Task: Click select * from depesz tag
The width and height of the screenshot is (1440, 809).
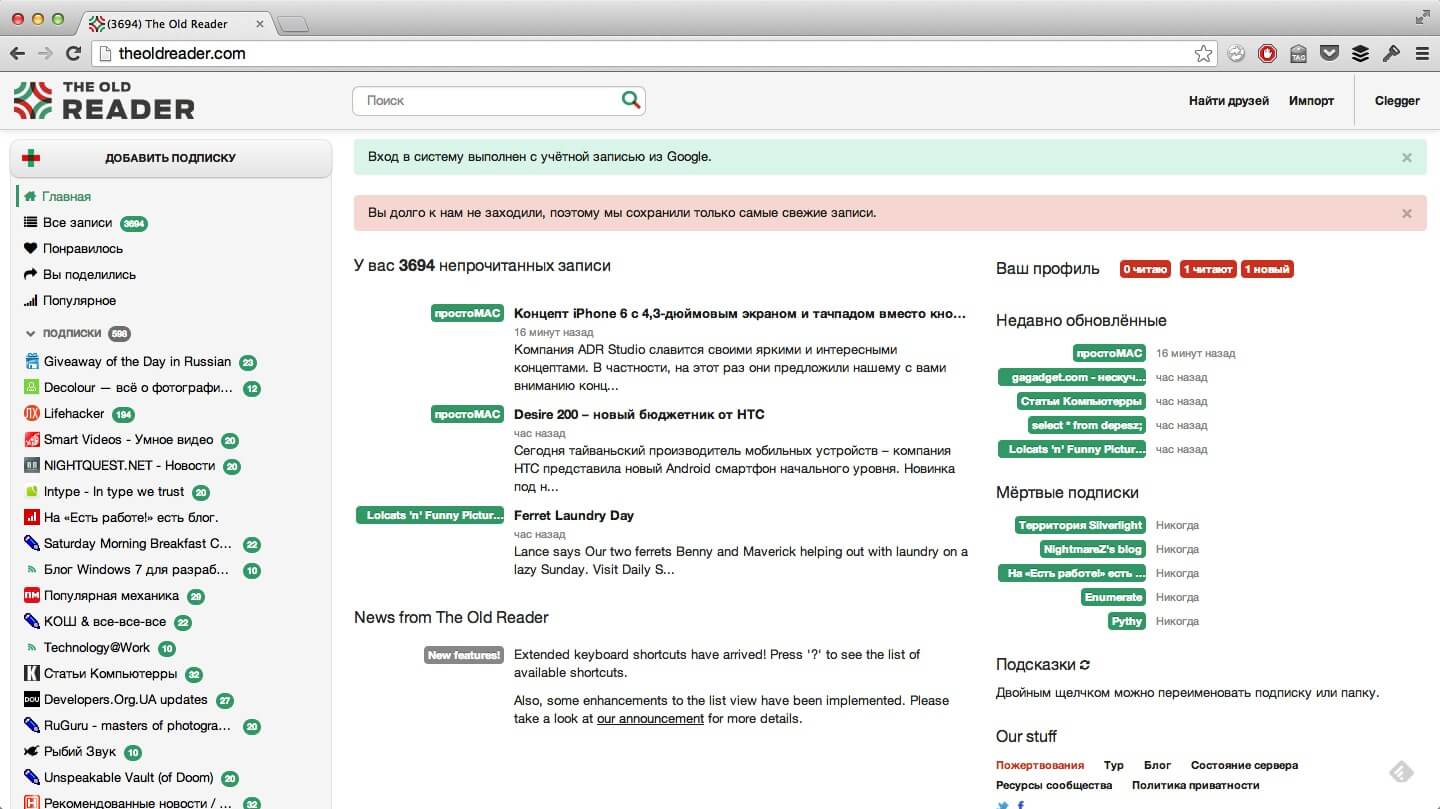Action: [1086, 425]
